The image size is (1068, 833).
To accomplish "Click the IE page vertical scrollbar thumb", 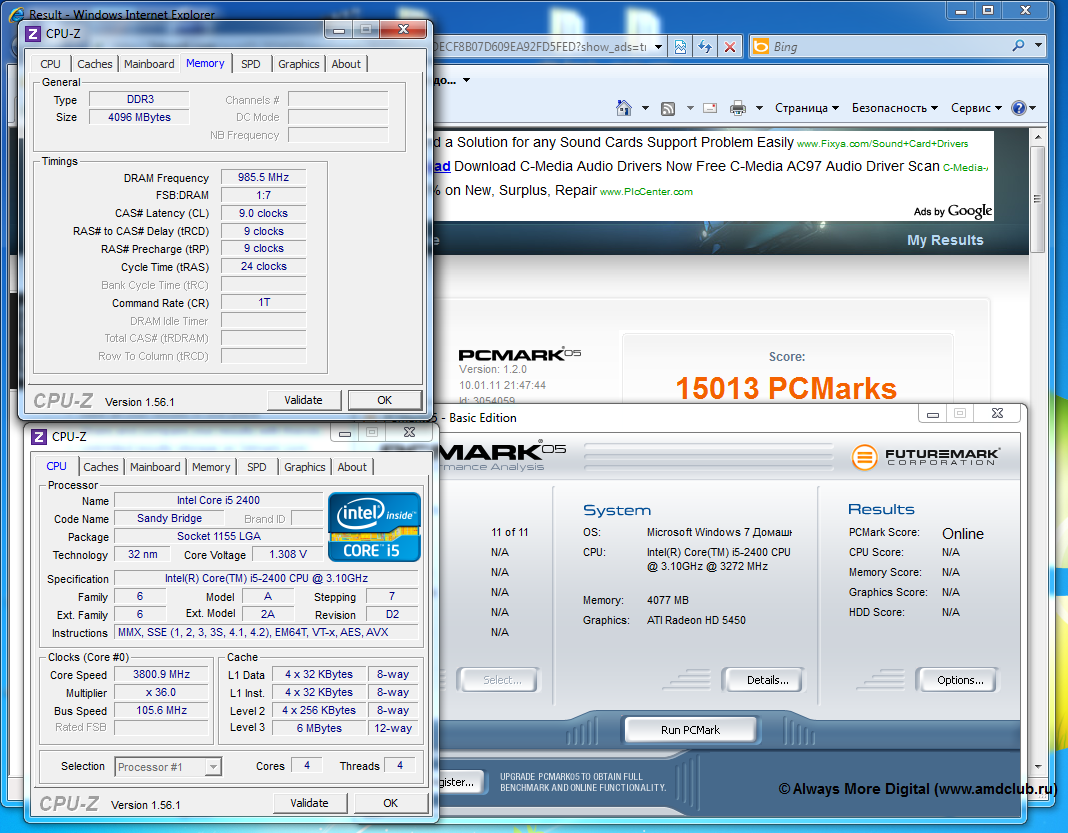I will [x=1037, y=199].
